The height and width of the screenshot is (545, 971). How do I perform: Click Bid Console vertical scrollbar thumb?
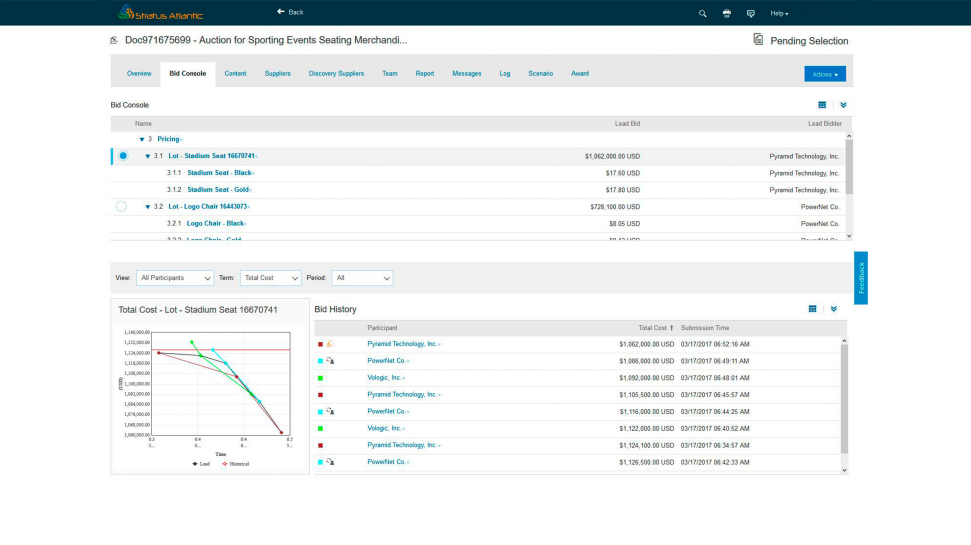point(849,167)
